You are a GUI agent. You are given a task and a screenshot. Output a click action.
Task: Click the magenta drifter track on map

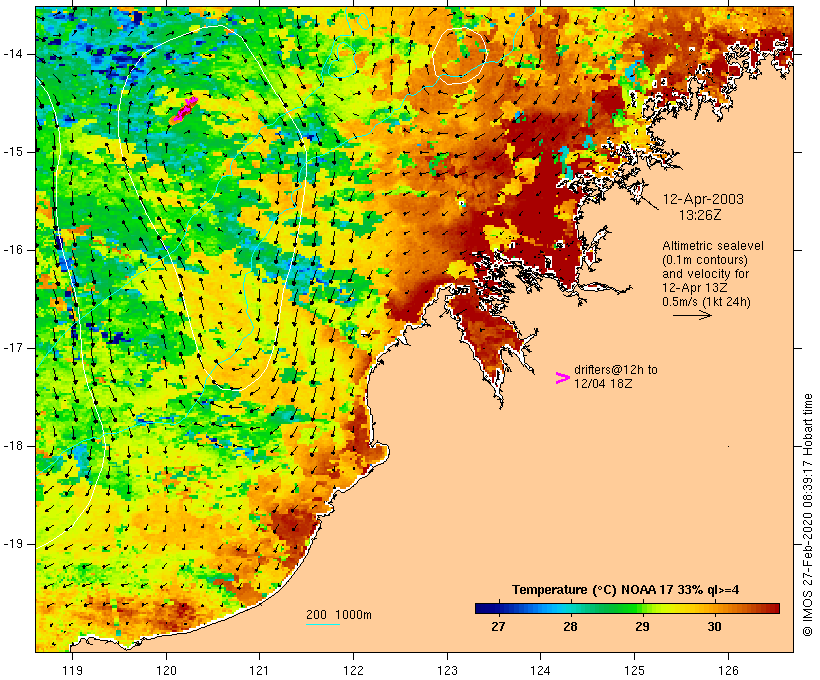point(185,109)
